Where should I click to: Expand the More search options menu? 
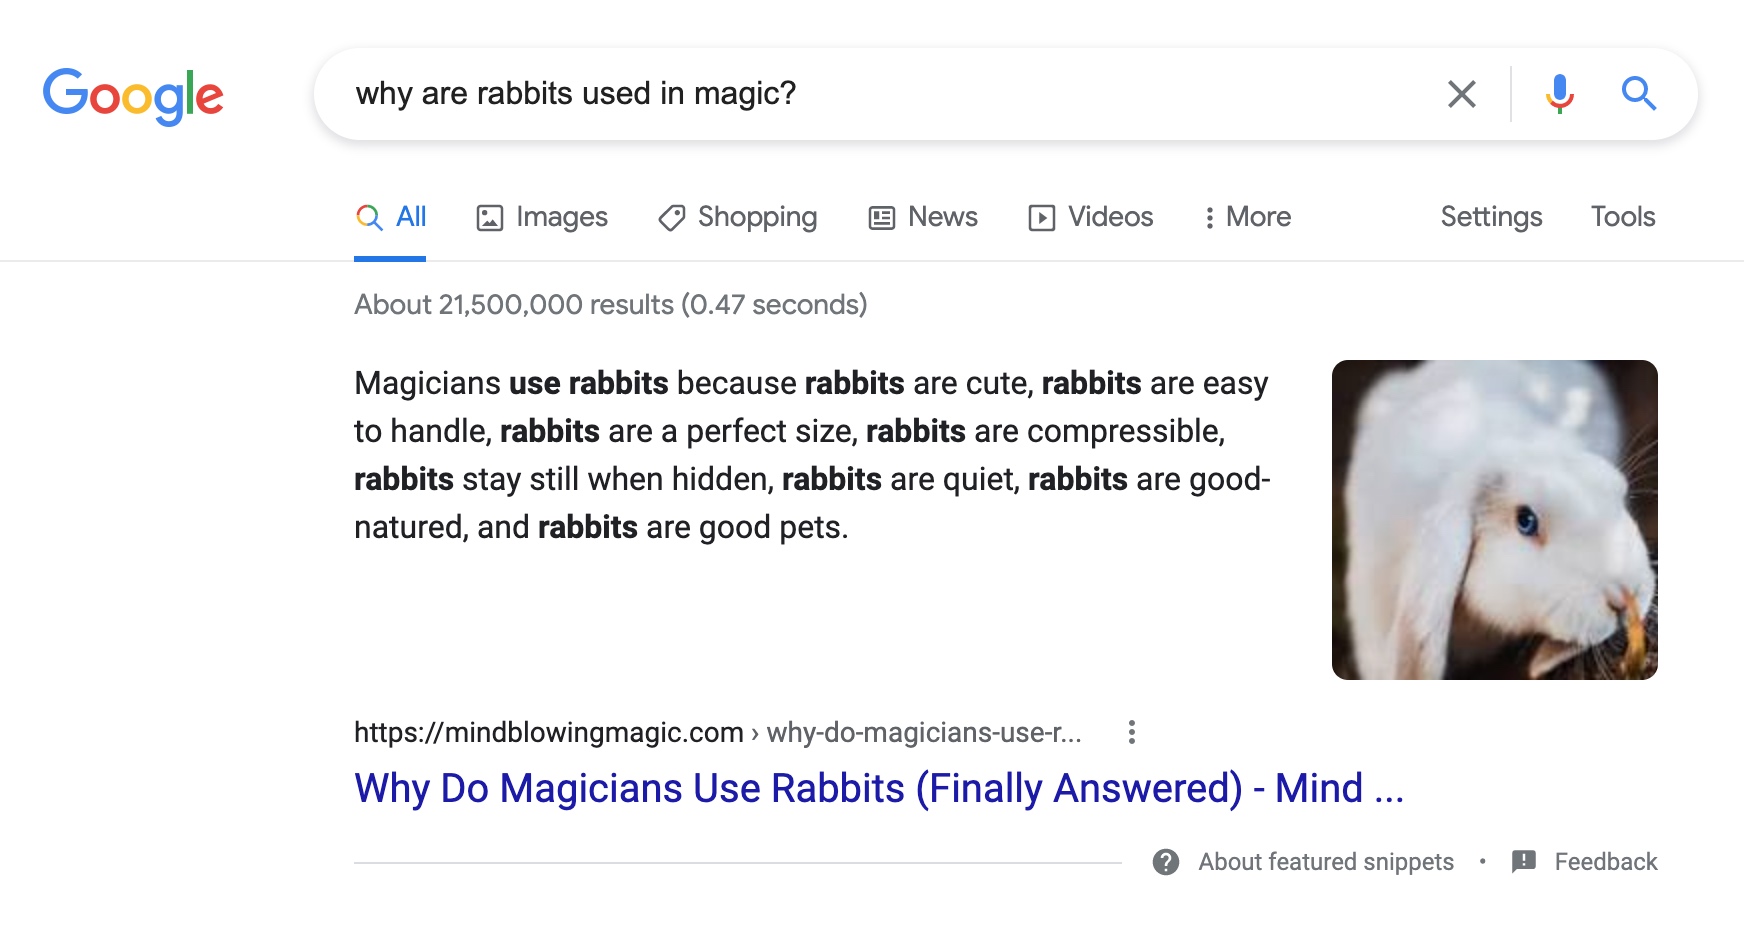(1247, 217)
